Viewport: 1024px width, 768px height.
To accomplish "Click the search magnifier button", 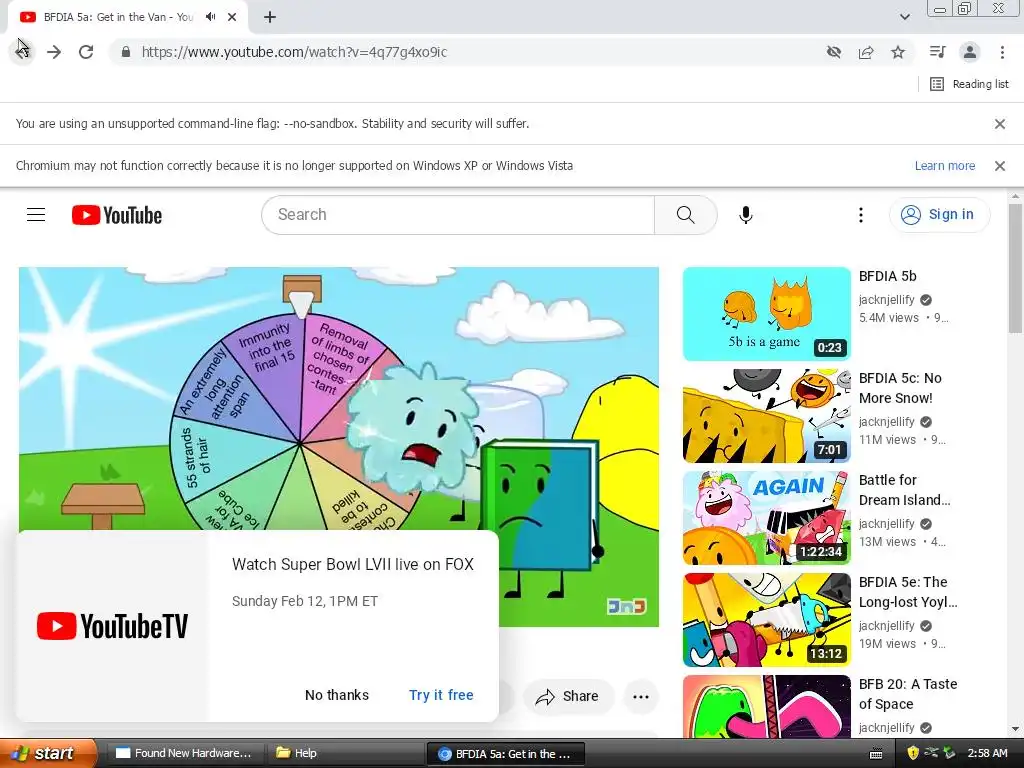I will coord(685,214).
